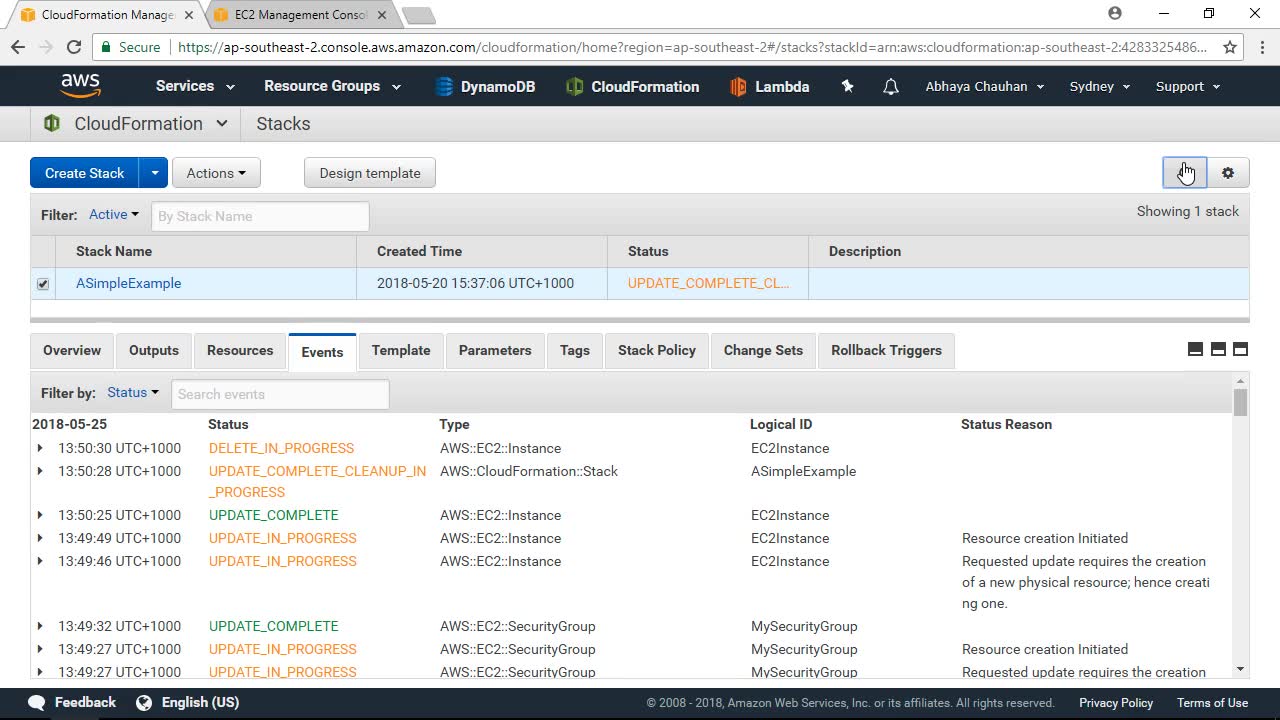Click the By Stack Name filter field
The image size is (1280, 720).
pos(260,216)
